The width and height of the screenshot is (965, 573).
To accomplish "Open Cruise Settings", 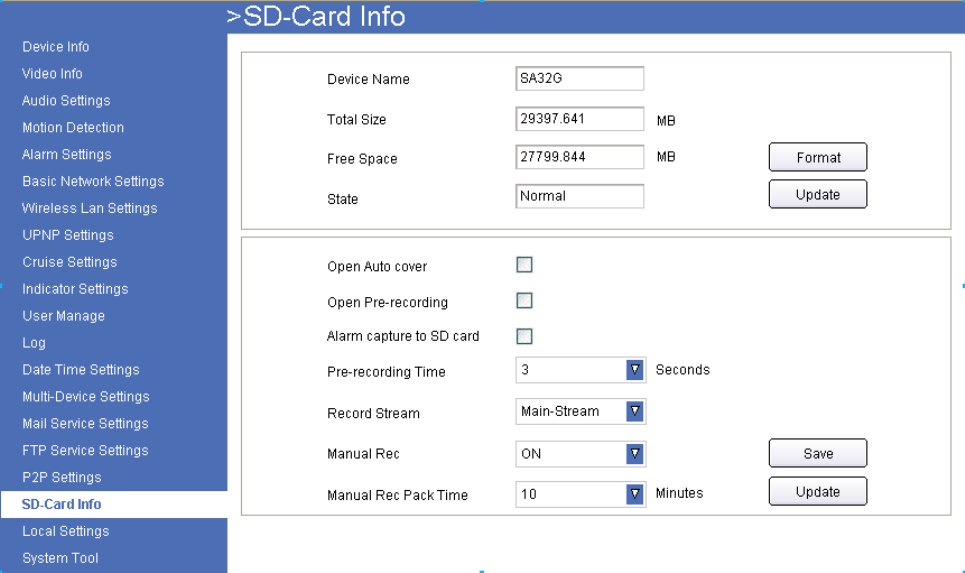I will (x=70, y=262).
